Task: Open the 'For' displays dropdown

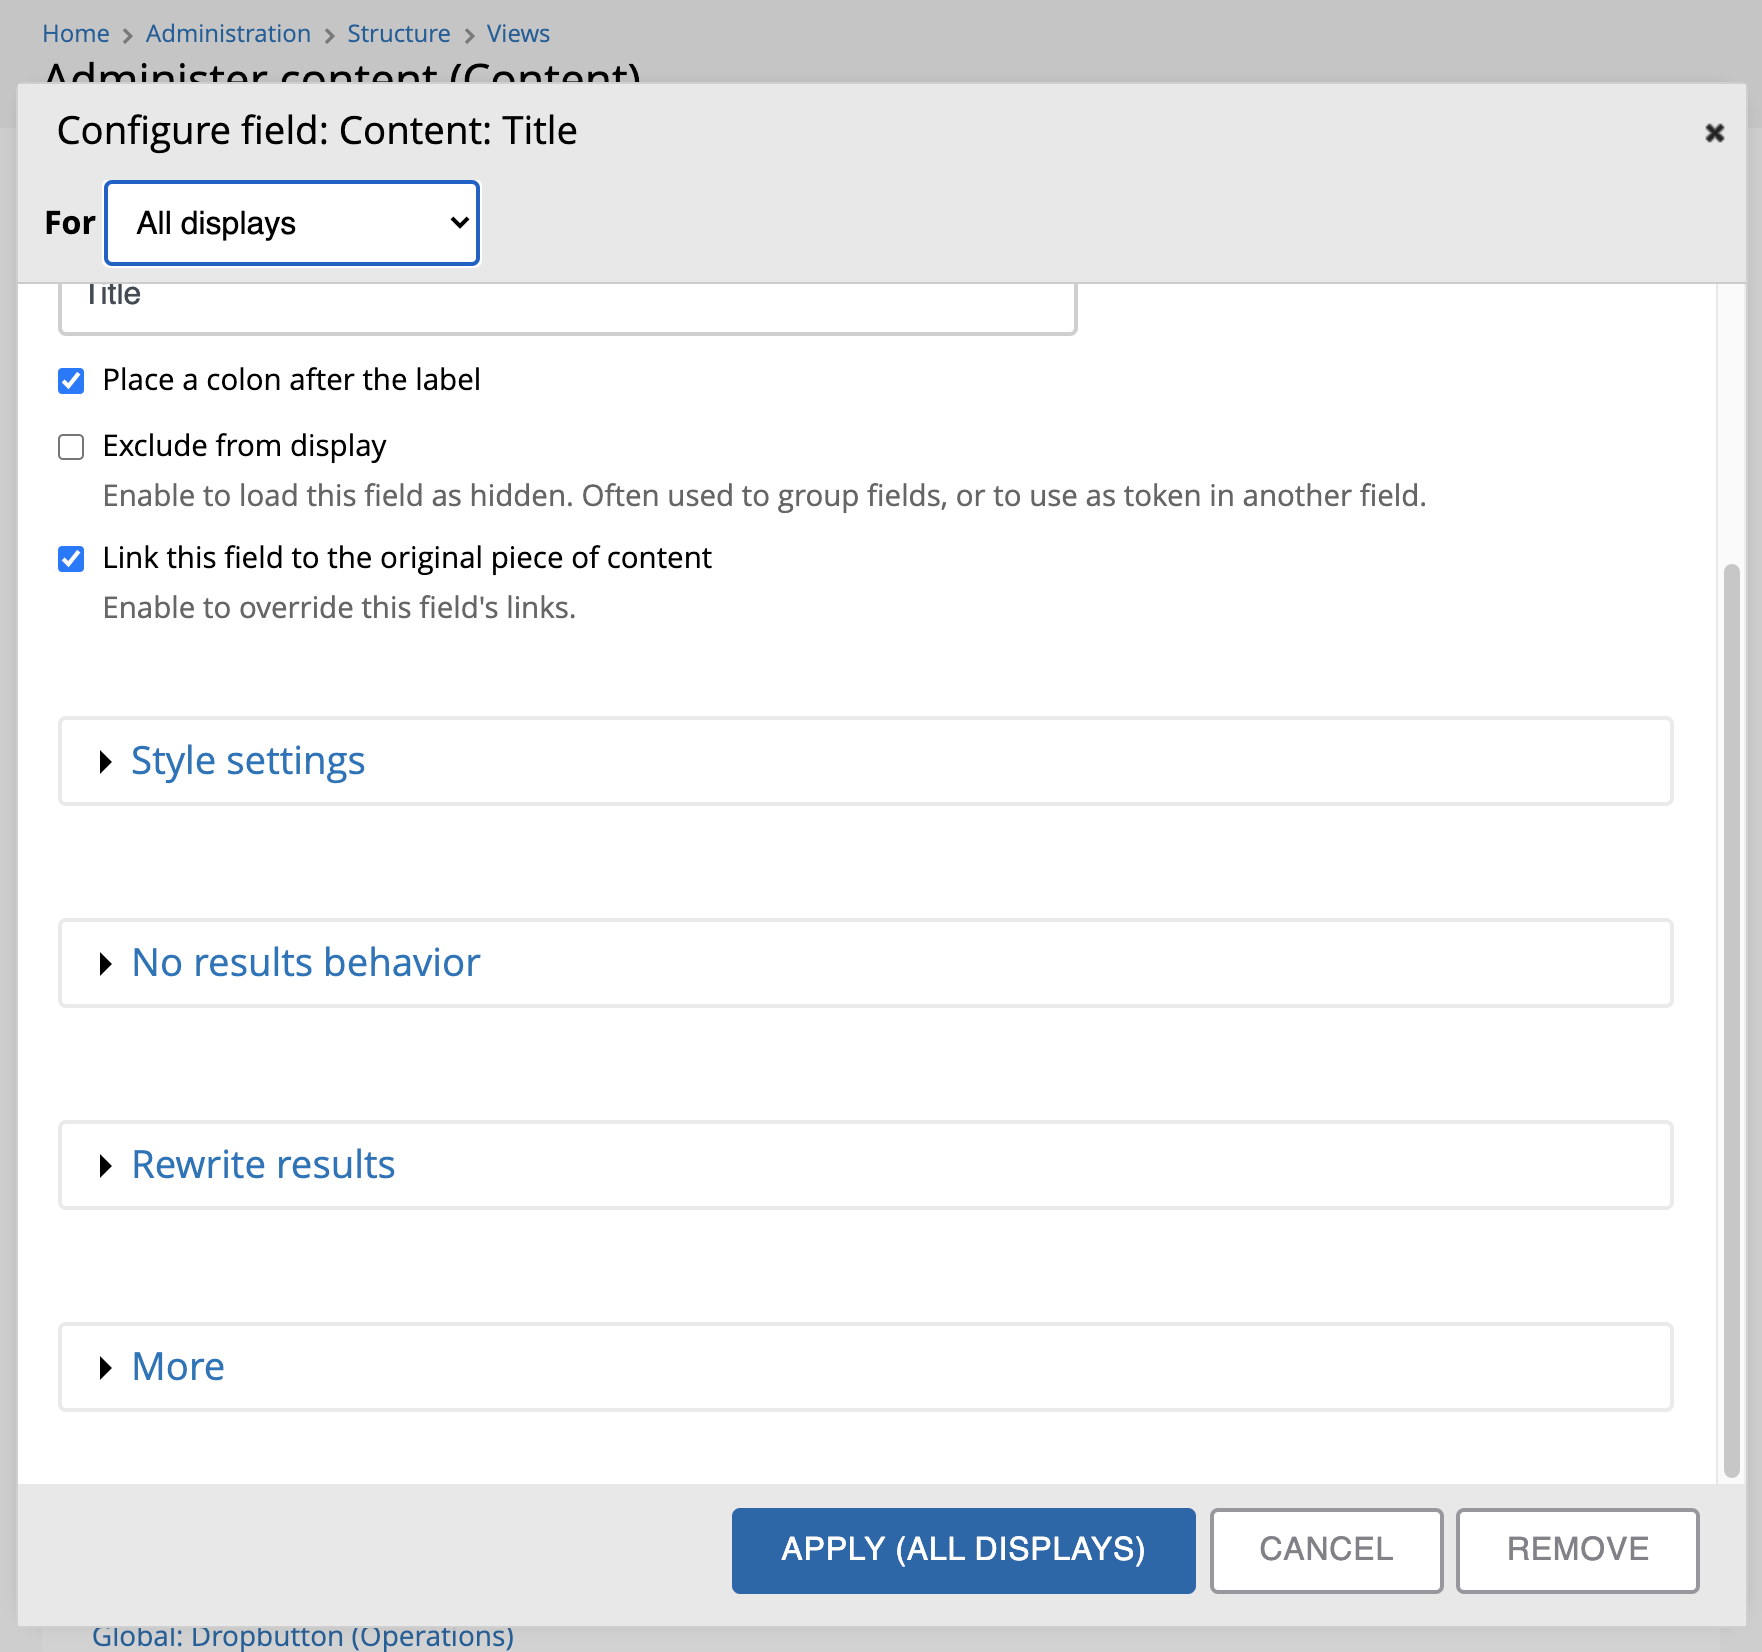Action: 291,223
